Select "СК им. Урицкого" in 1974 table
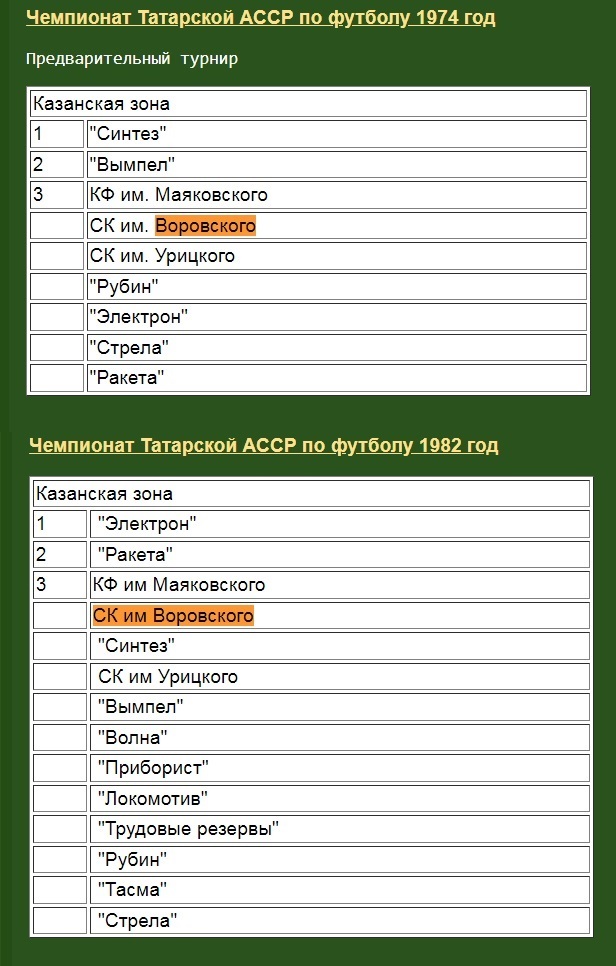 [162, 256]
